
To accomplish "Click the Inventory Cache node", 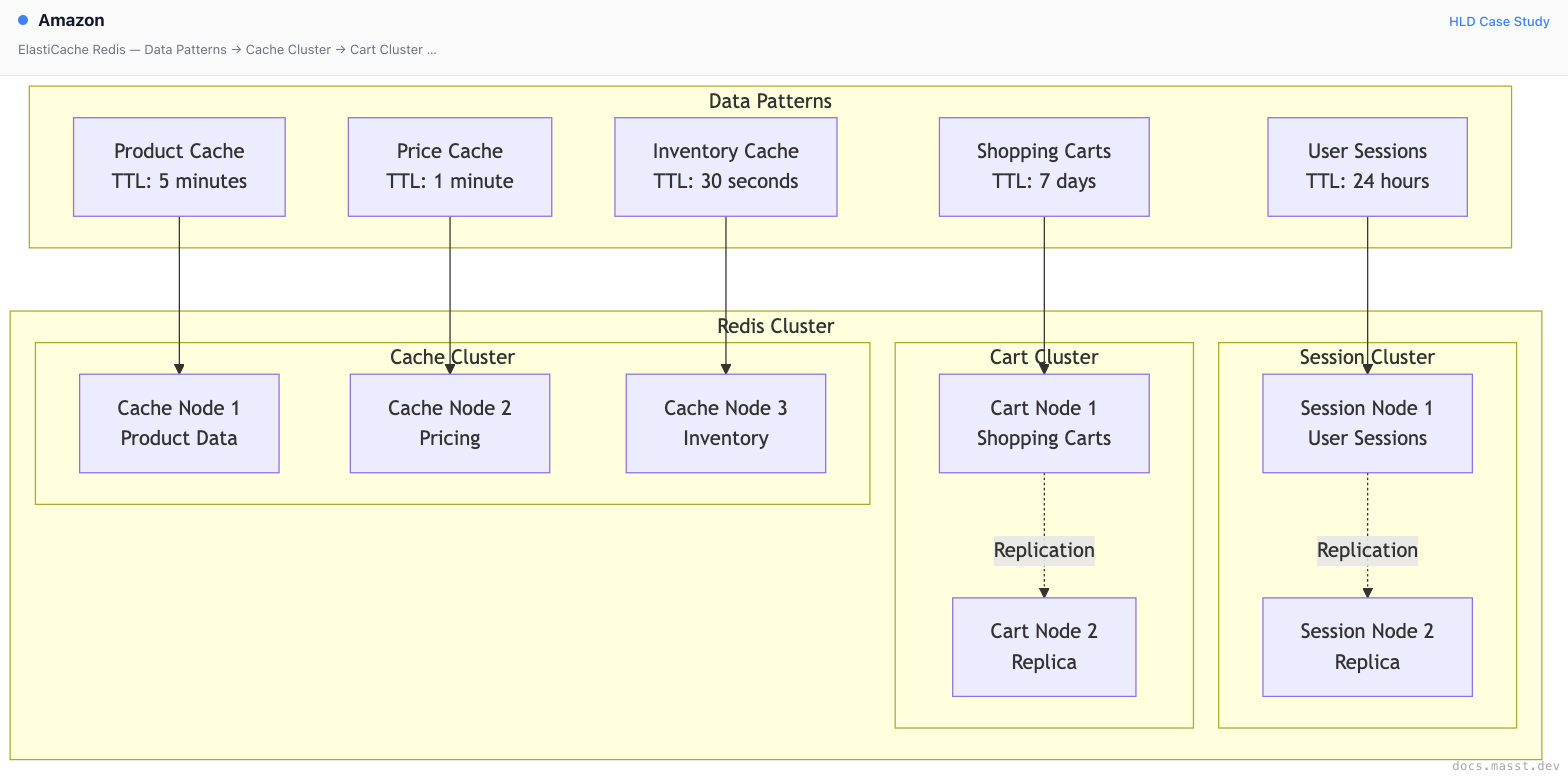I will (726, 167).
